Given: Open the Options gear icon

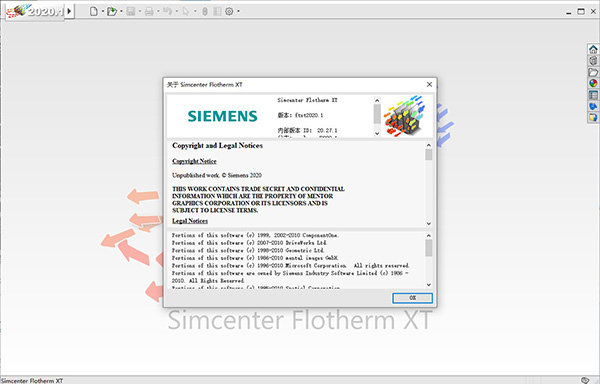Looking at the screenshot, I should 229,11.
